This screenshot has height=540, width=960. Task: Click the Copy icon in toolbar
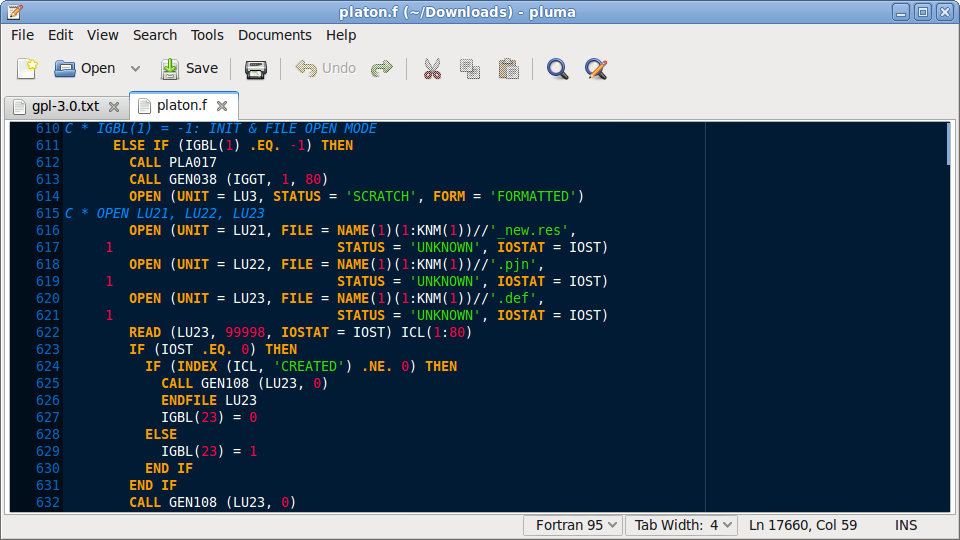pos(470,69)
